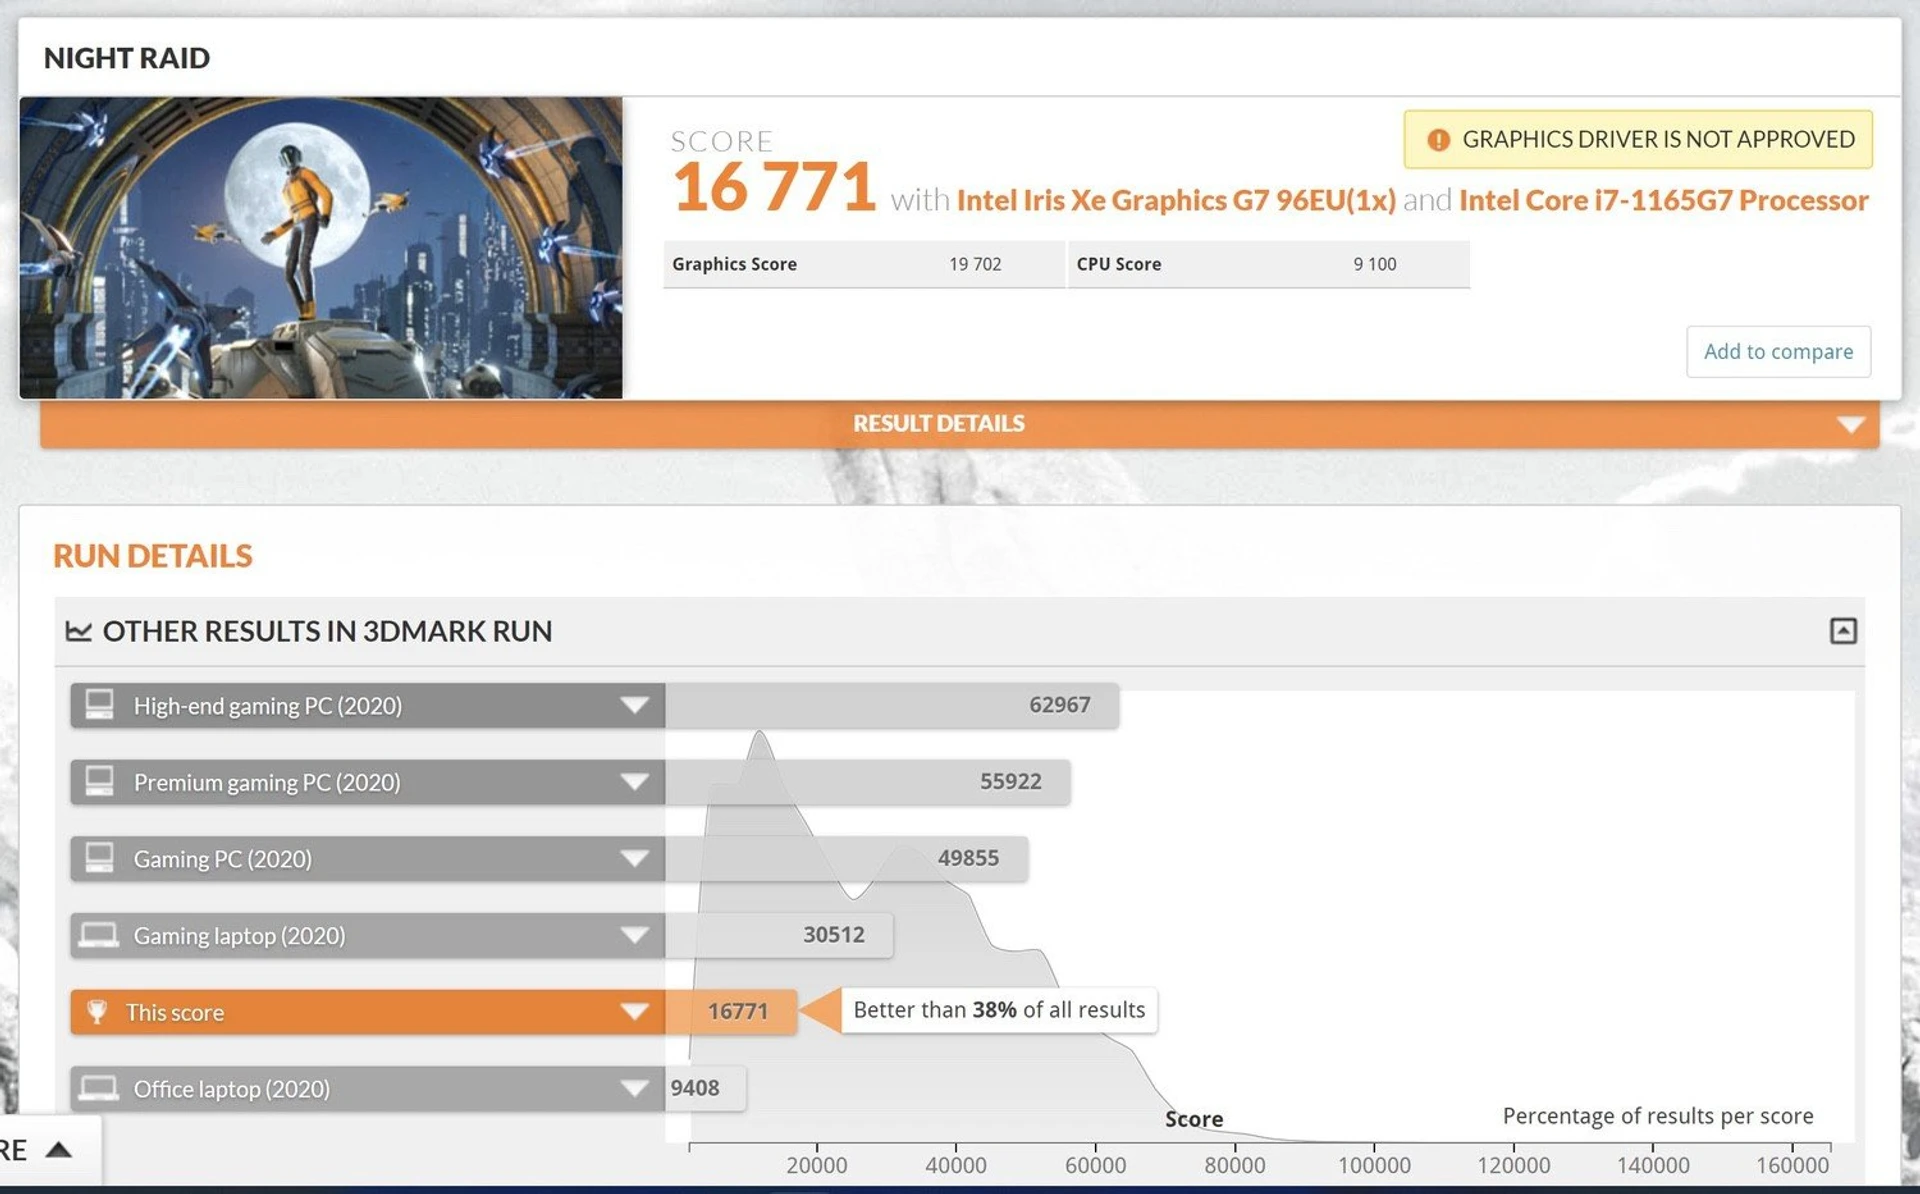Click the Better than 38% of all results tooltip
1920x1194 pixels.
click(999, 1010)
